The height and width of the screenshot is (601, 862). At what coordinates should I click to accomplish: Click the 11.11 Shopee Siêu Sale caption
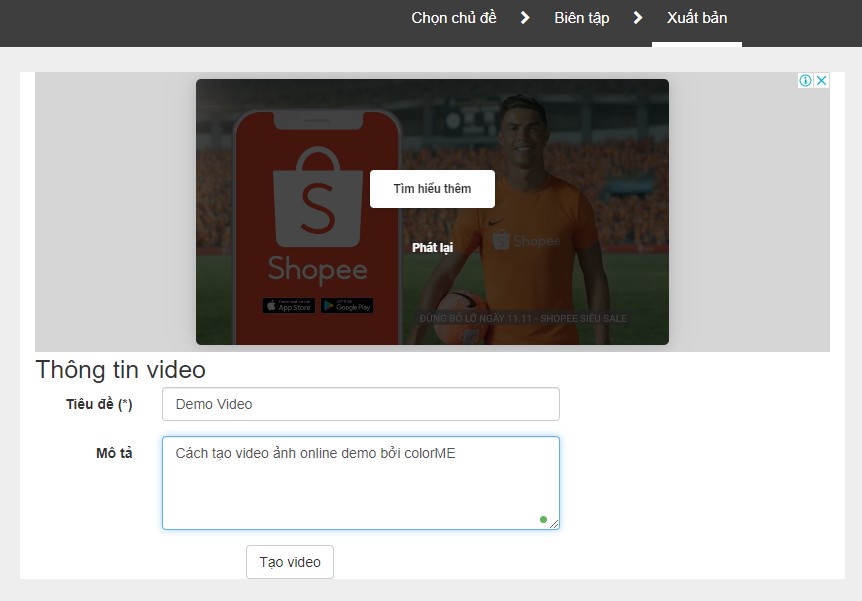pos(523,318)
